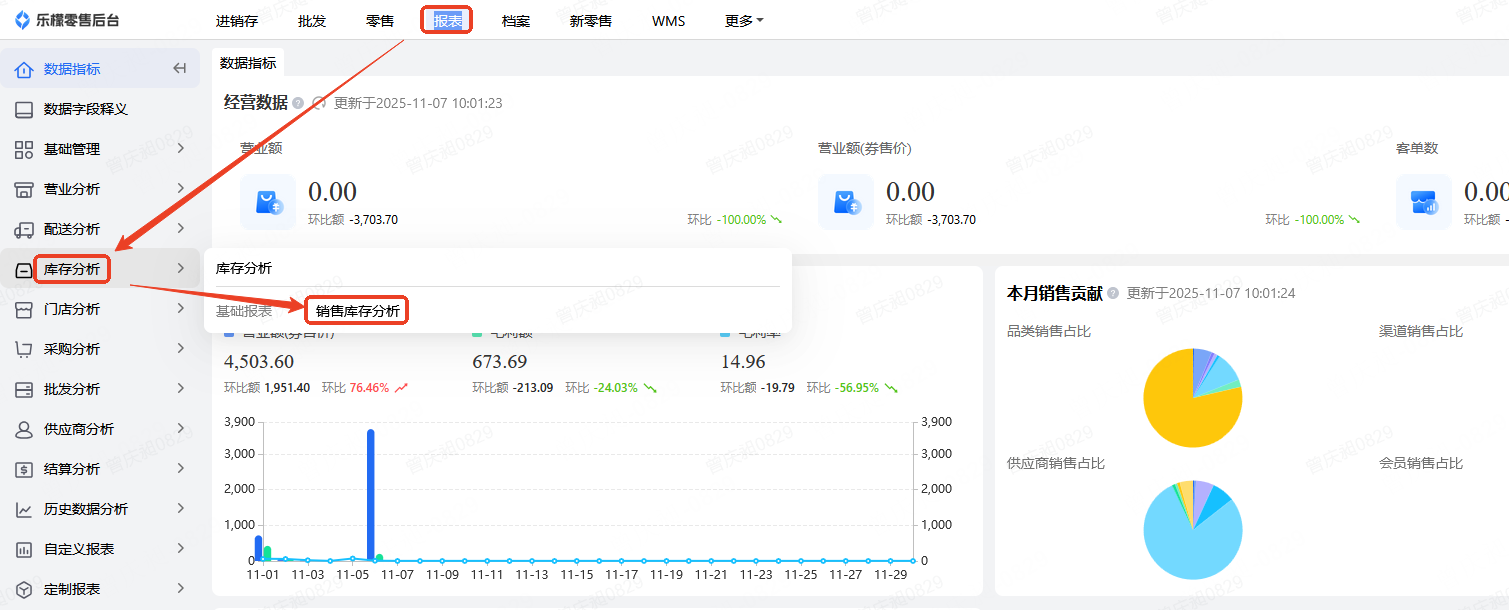The image size is (1509, 610).
Task: Click the 会员销售占比 label
Action: (1420, 463)
